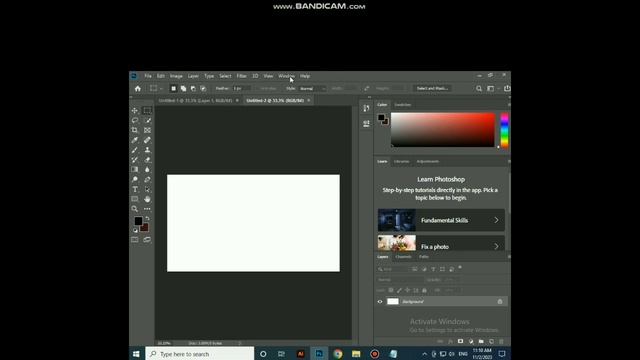This screenshot has width=640, height=360.
Task: Select the Eyedropper tool
Action: point(135,140)
